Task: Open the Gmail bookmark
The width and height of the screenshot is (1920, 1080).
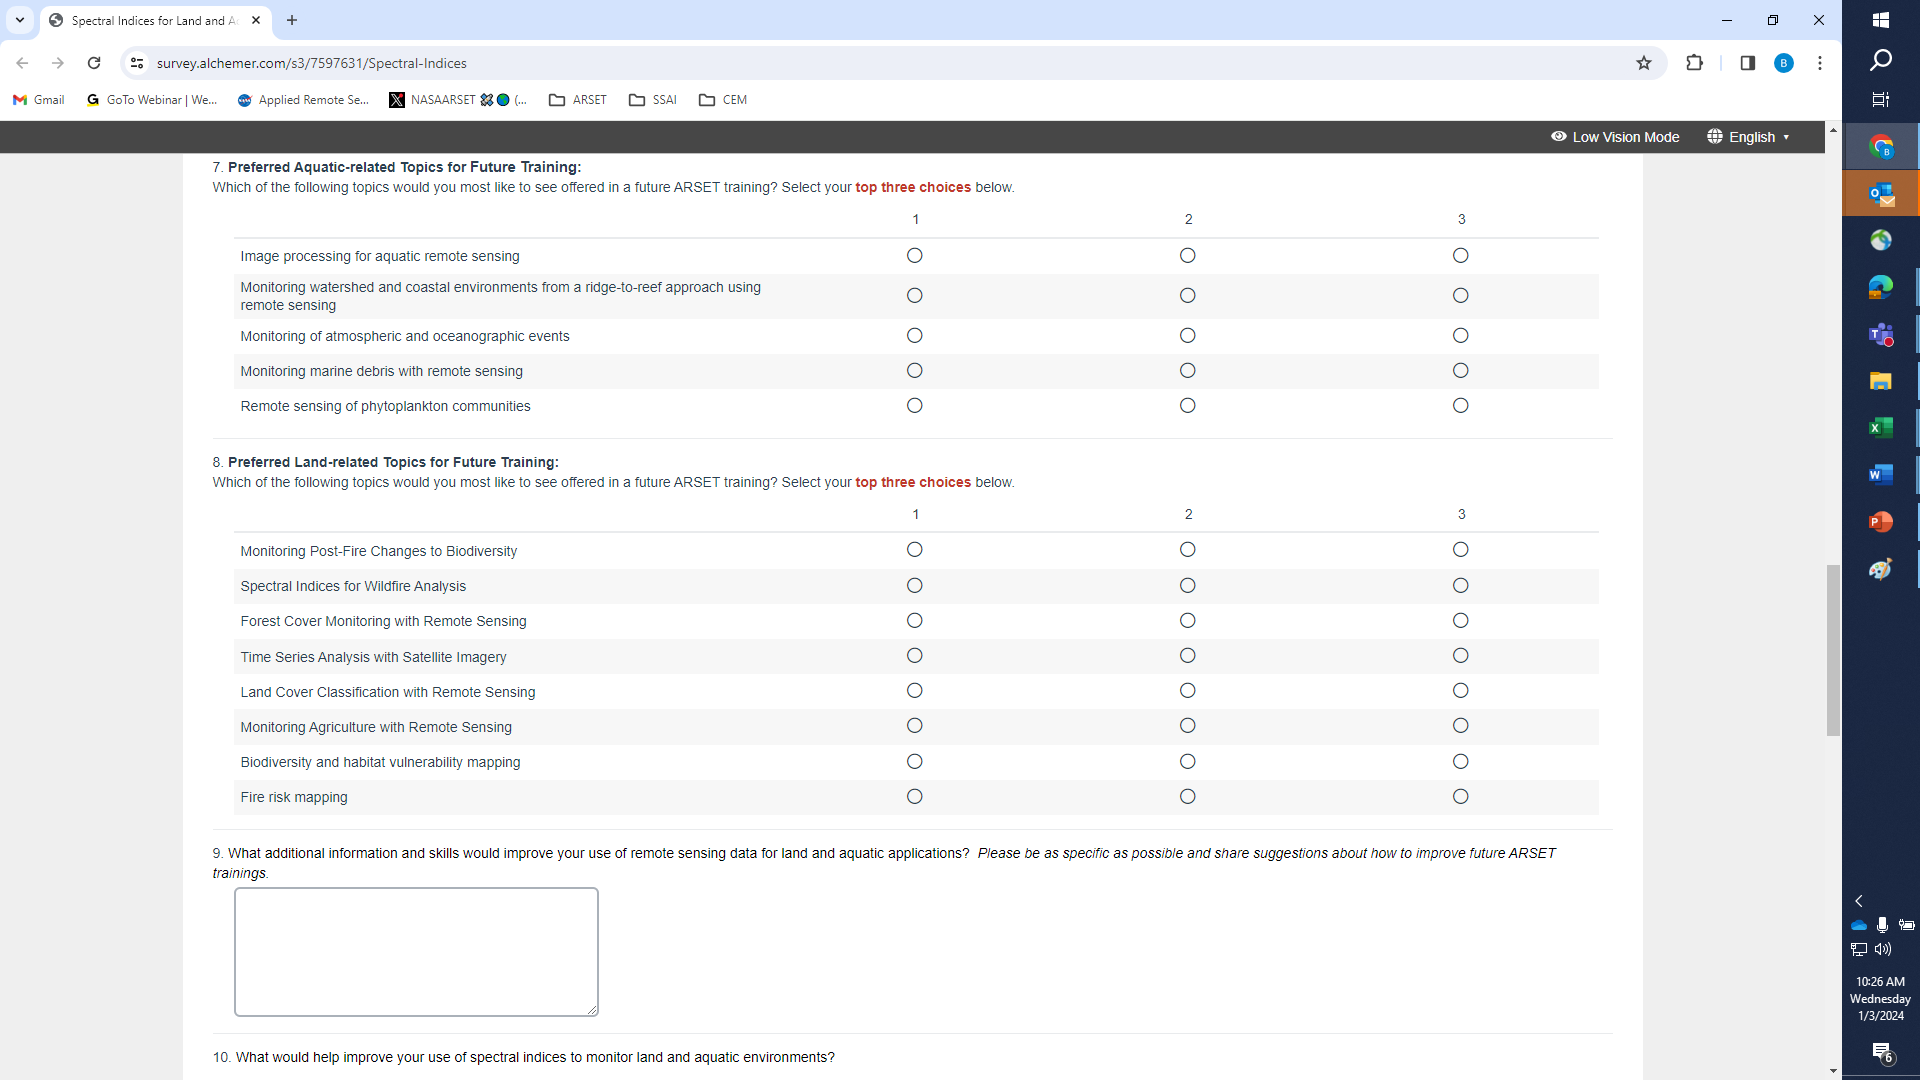Action: coord(39,100)
